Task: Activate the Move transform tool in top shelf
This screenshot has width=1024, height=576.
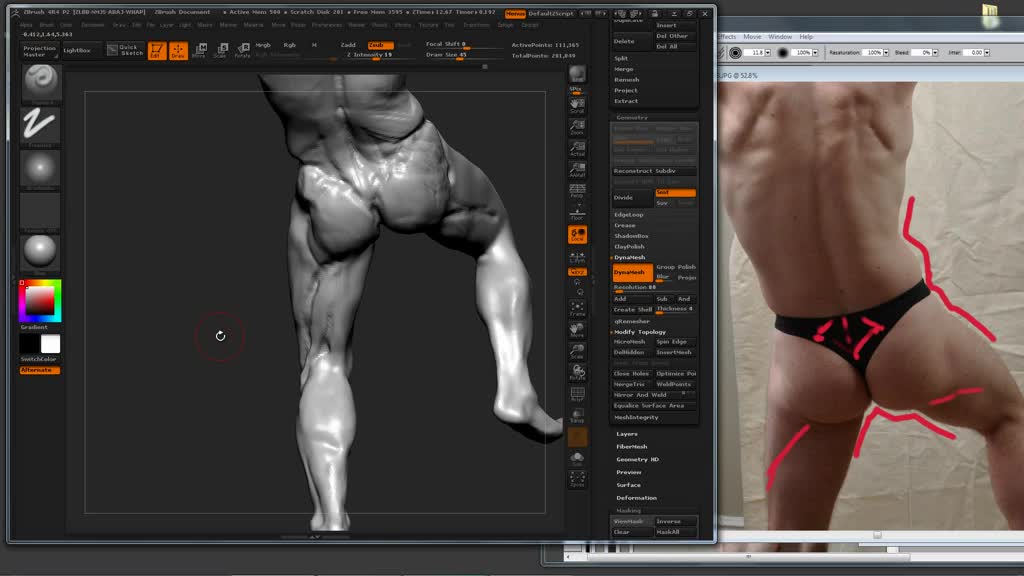Action: pos(200,50)
